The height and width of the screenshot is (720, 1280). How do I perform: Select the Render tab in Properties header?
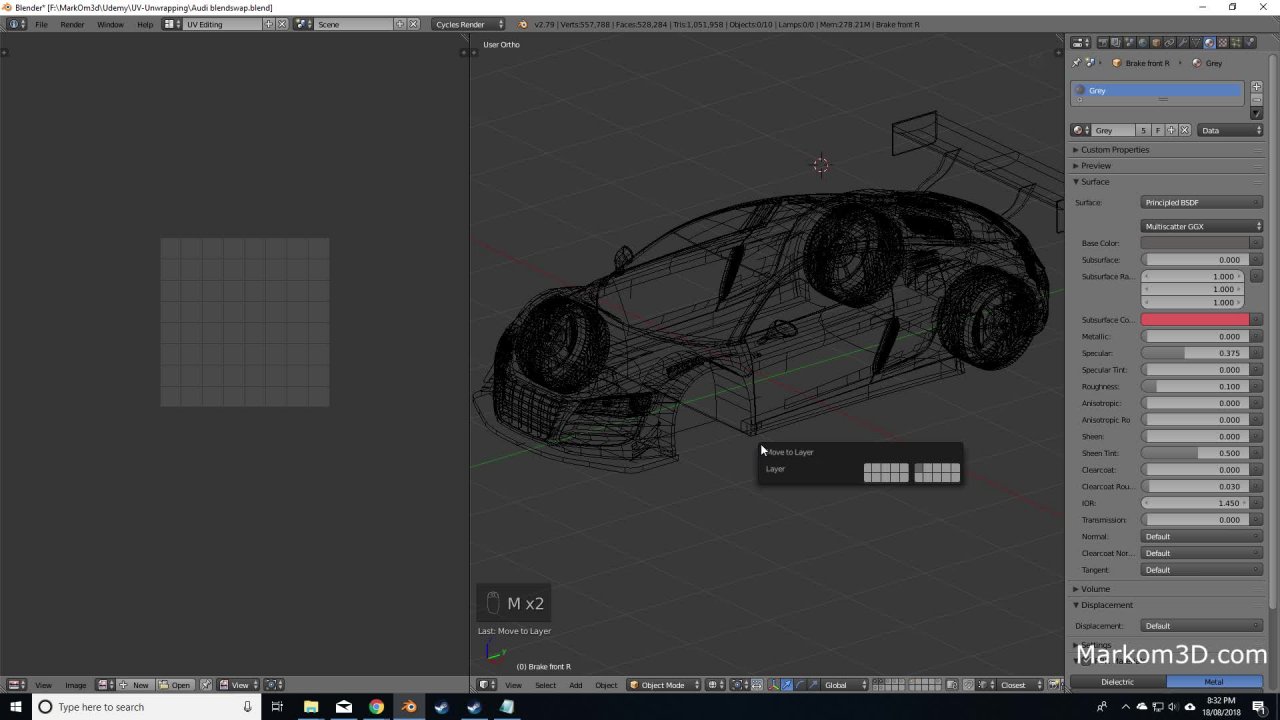[1102, 42]
